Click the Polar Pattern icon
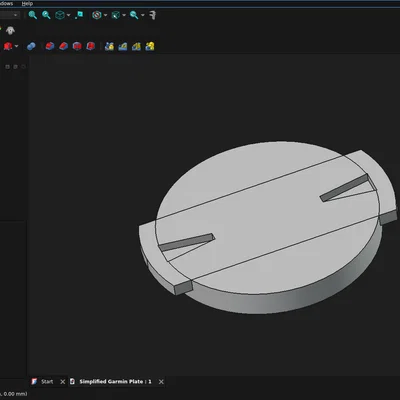The image size is (400, 400). pos(136,46)
